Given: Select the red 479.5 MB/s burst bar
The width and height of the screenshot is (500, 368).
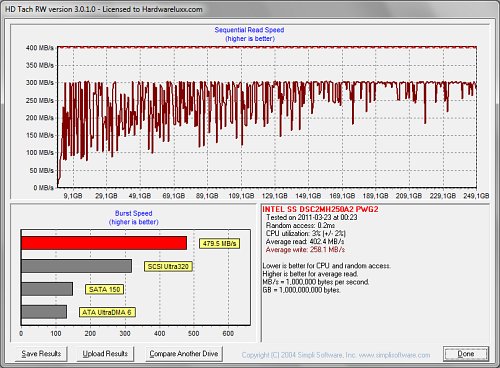Looking at the screenshot, I should [x=104, y=243].
